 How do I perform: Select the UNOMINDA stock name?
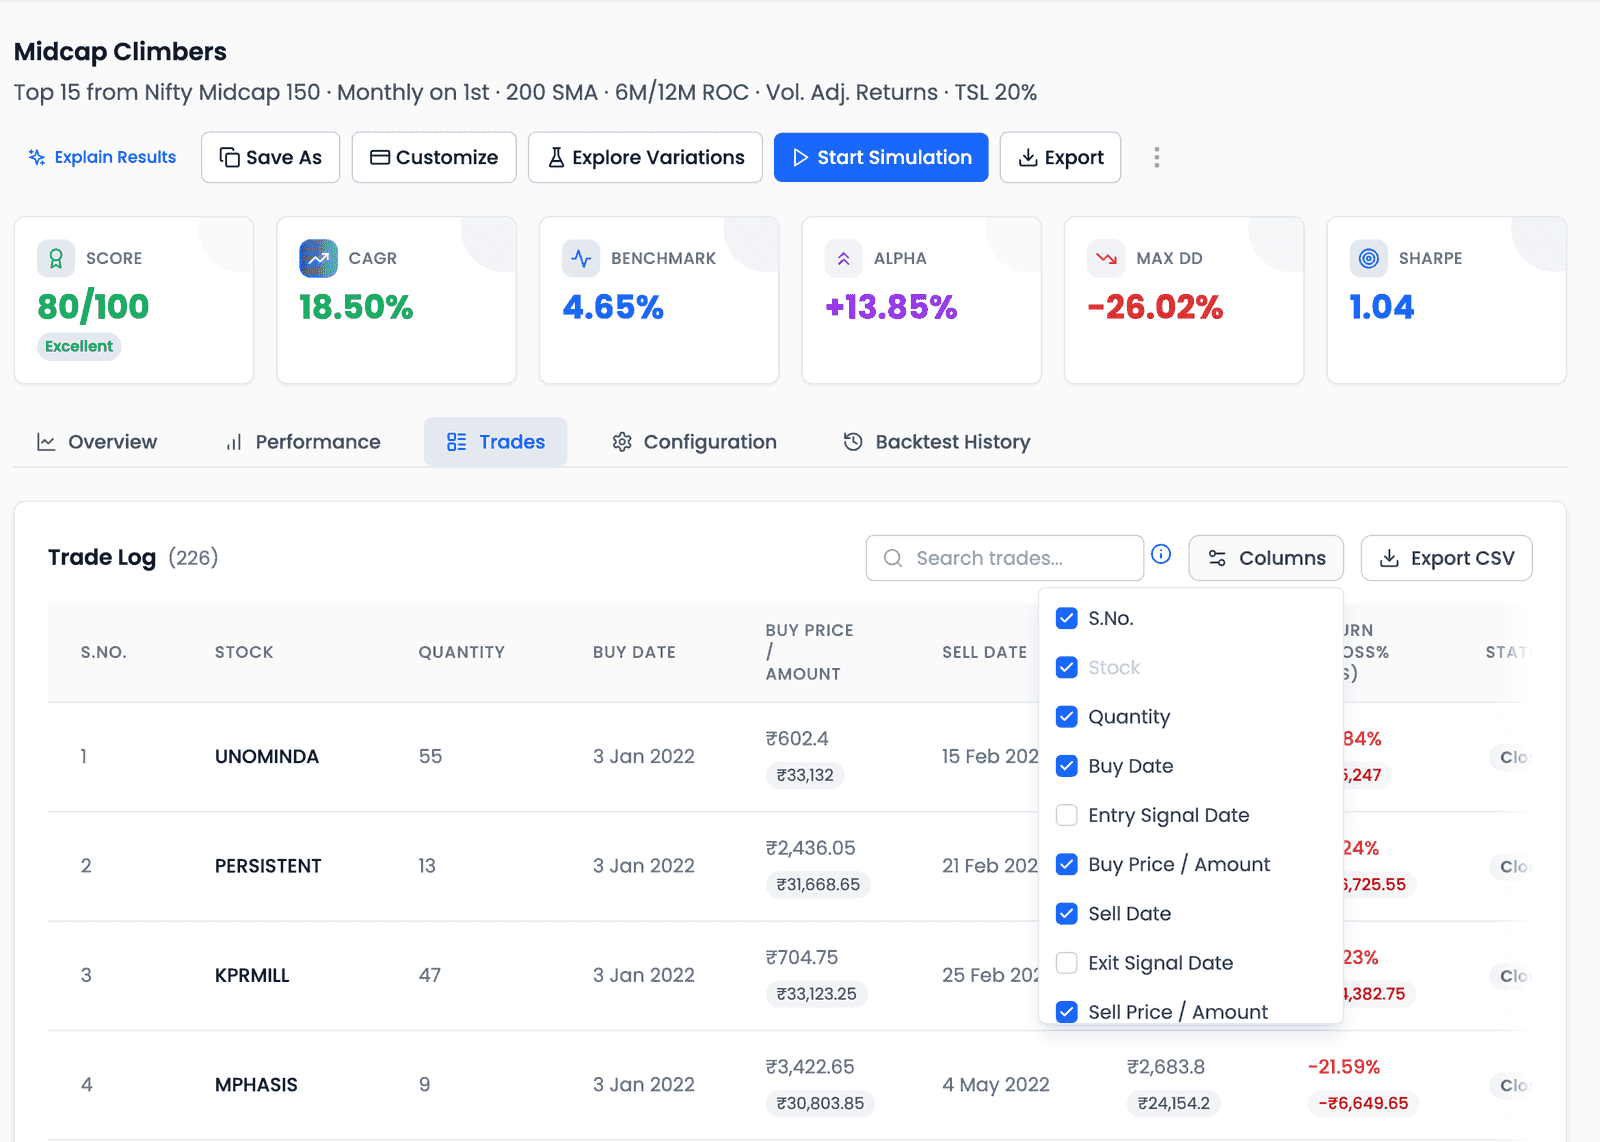pos(267,757)
